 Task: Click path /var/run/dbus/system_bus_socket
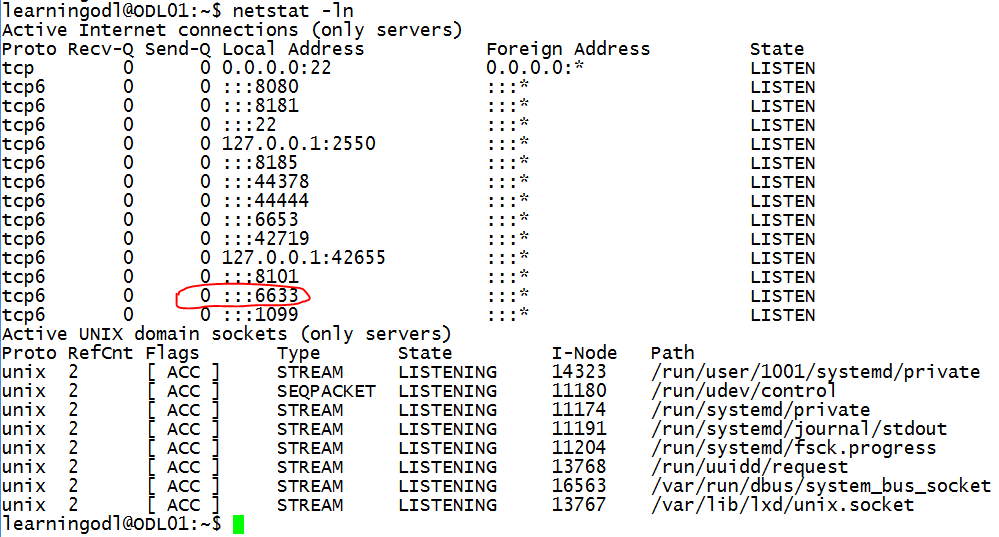(x=821, y=486)
